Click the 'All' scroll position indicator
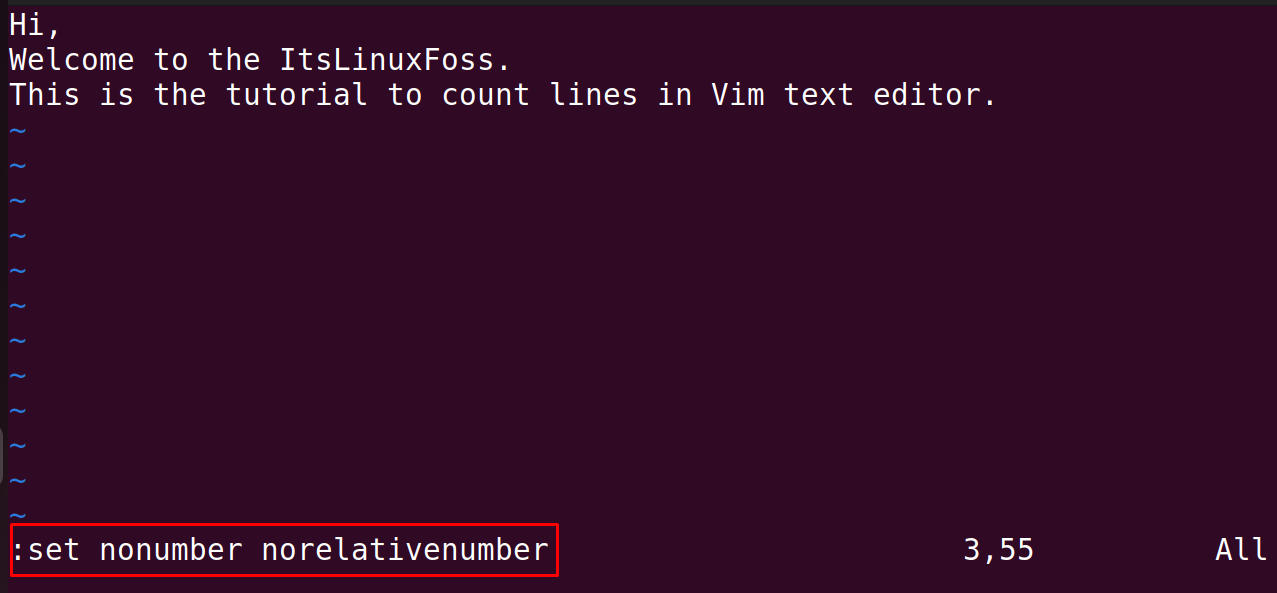The width and height of the screenshot is (1277, 593). pyautogui.click(x=1242, y=550)
